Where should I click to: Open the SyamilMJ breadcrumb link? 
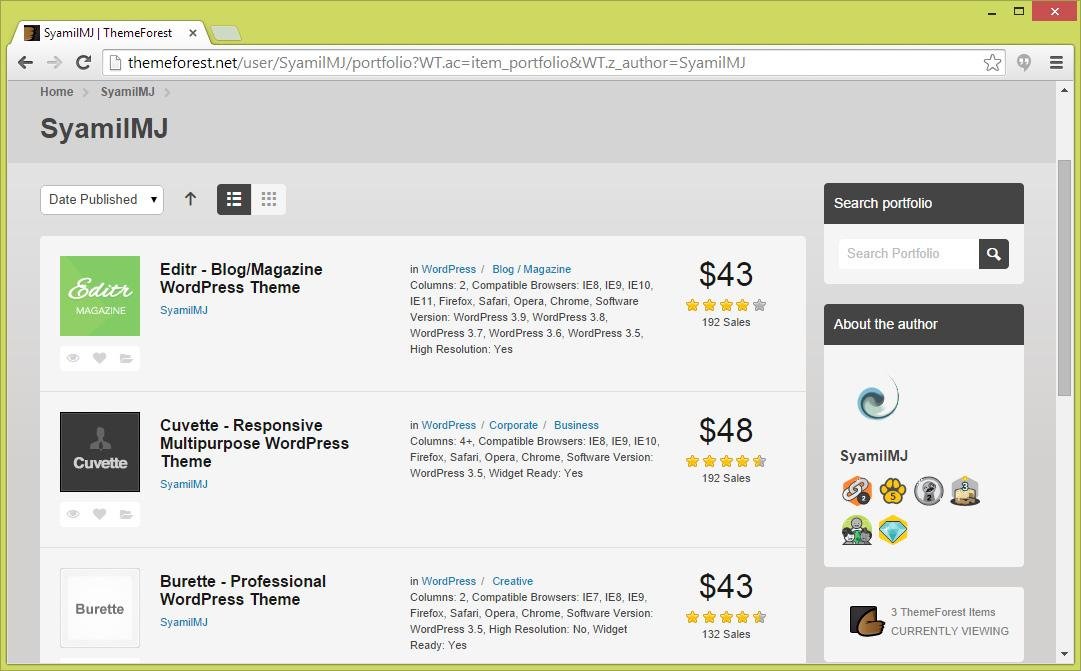click(128, 92)
